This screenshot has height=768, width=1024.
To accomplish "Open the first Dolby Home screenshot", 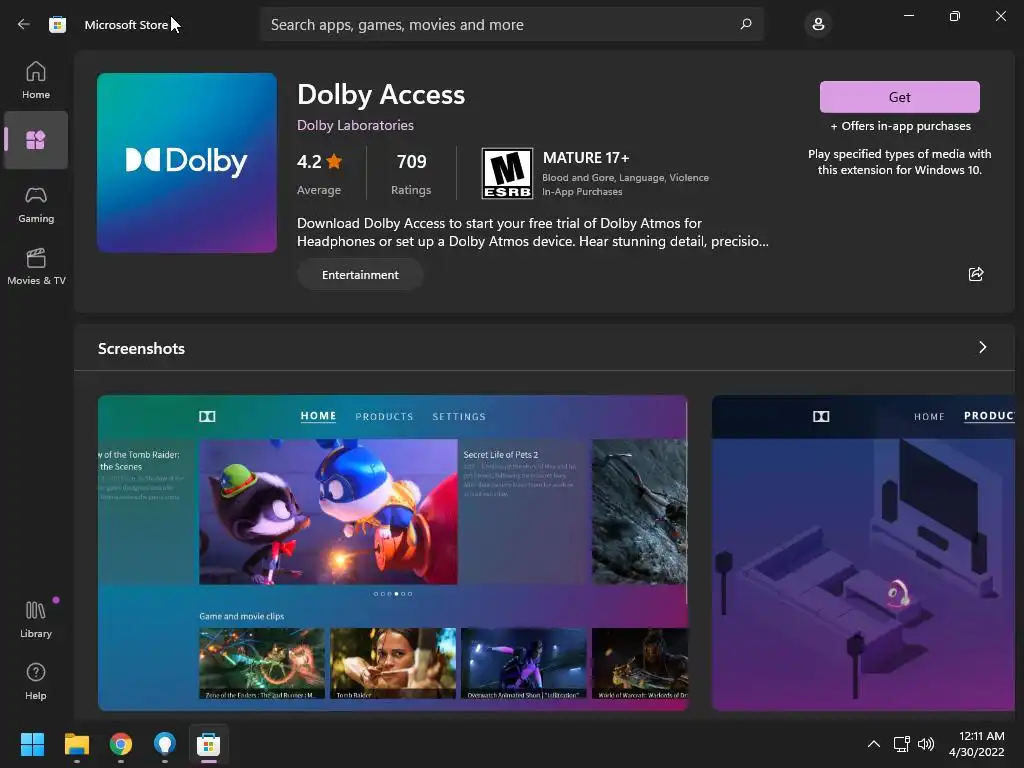I will click(392, 552).
